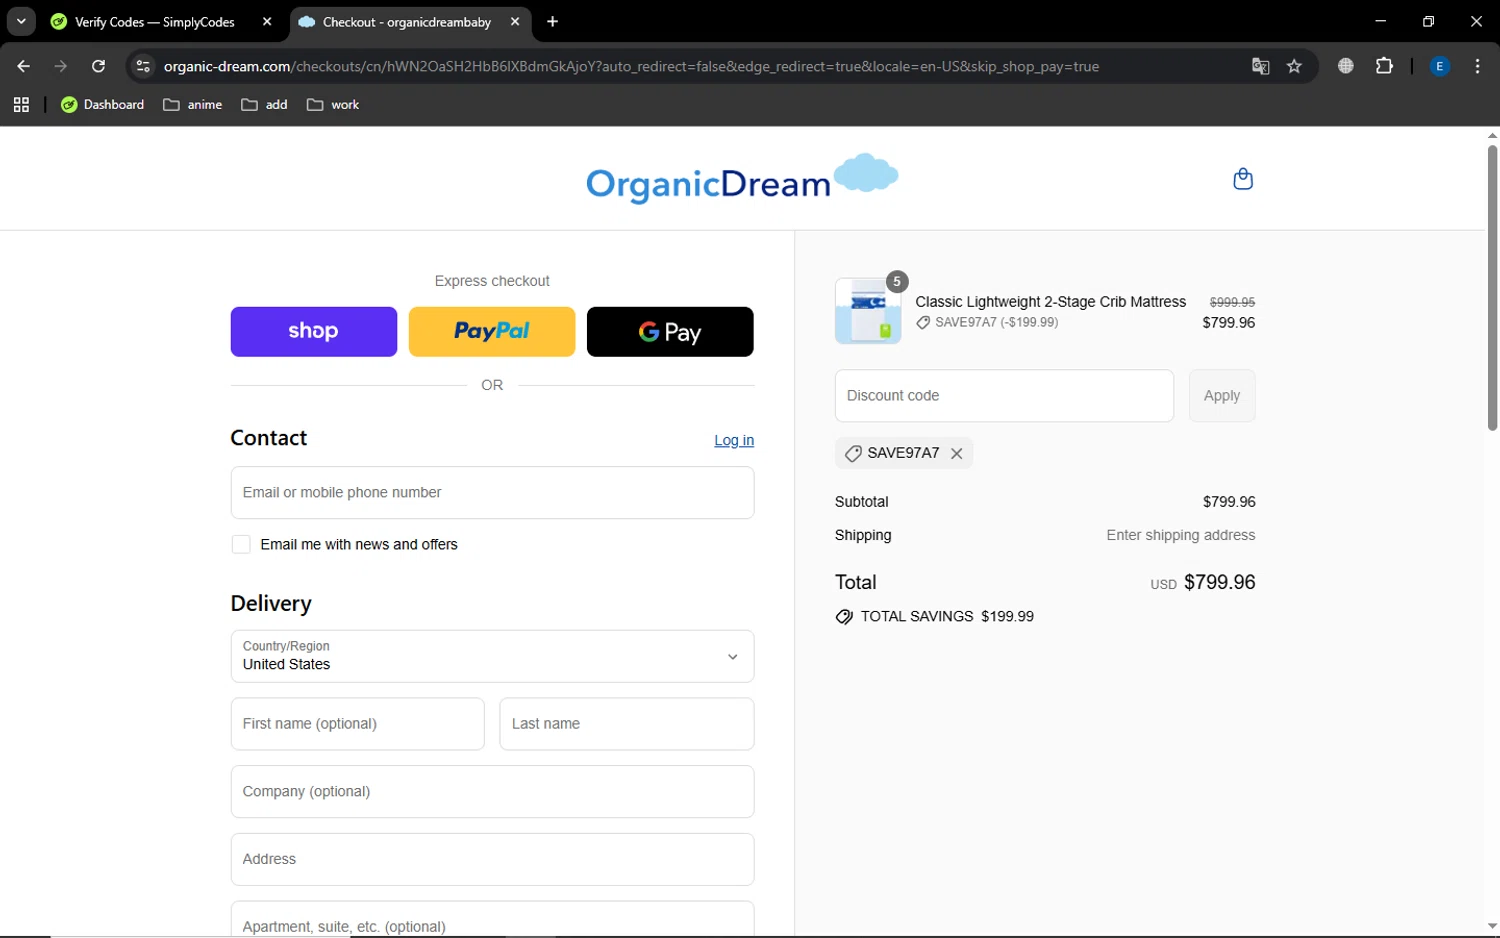Click the page vertical scrollbar thumb

pos(1492,288)
